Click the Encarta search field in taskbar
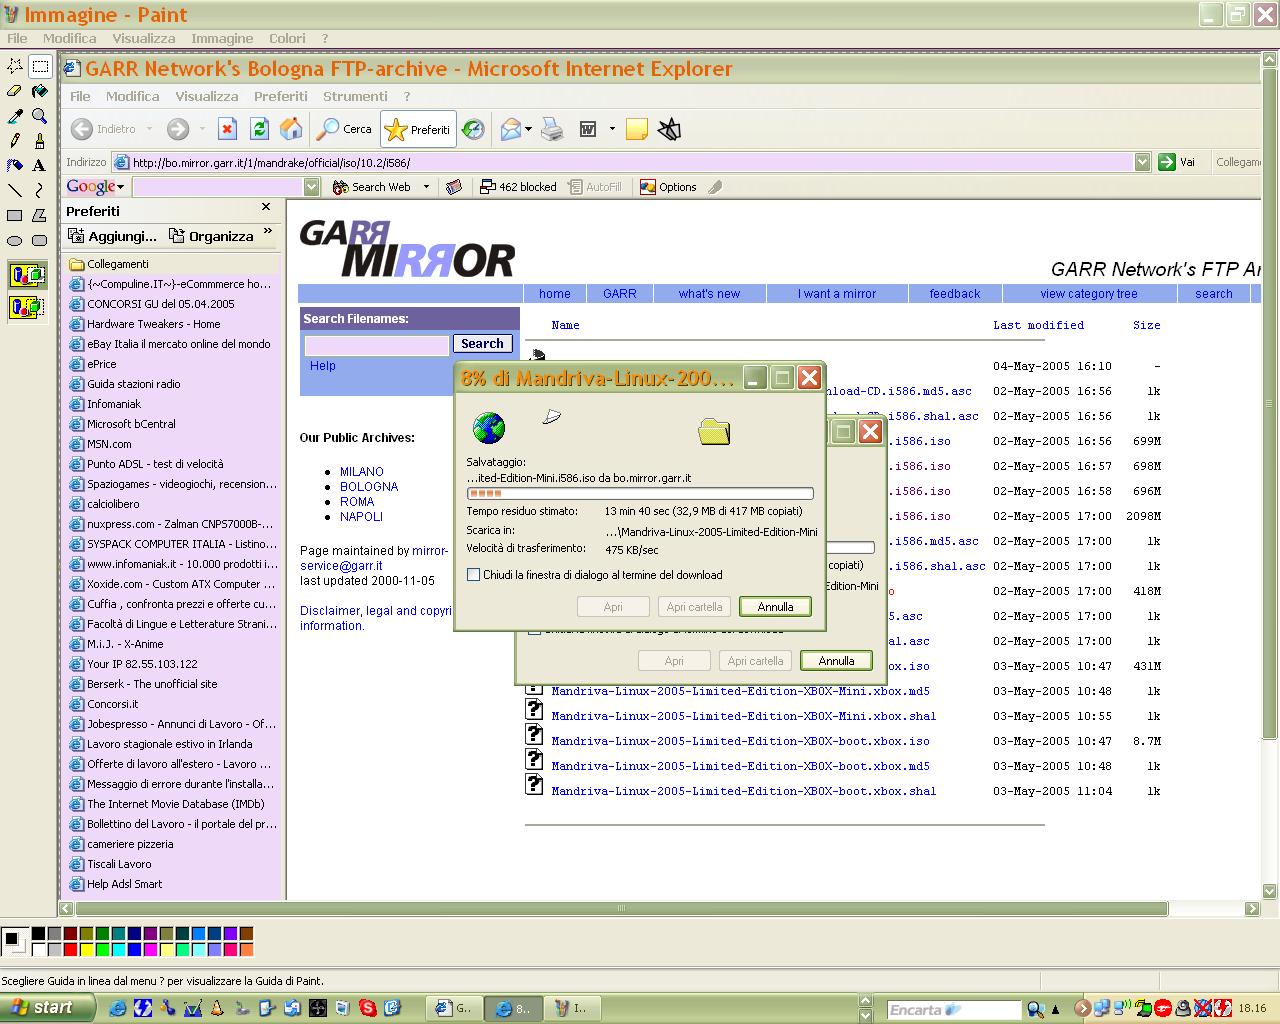Screen dimensions: 1280x1024 [954, 1010]
